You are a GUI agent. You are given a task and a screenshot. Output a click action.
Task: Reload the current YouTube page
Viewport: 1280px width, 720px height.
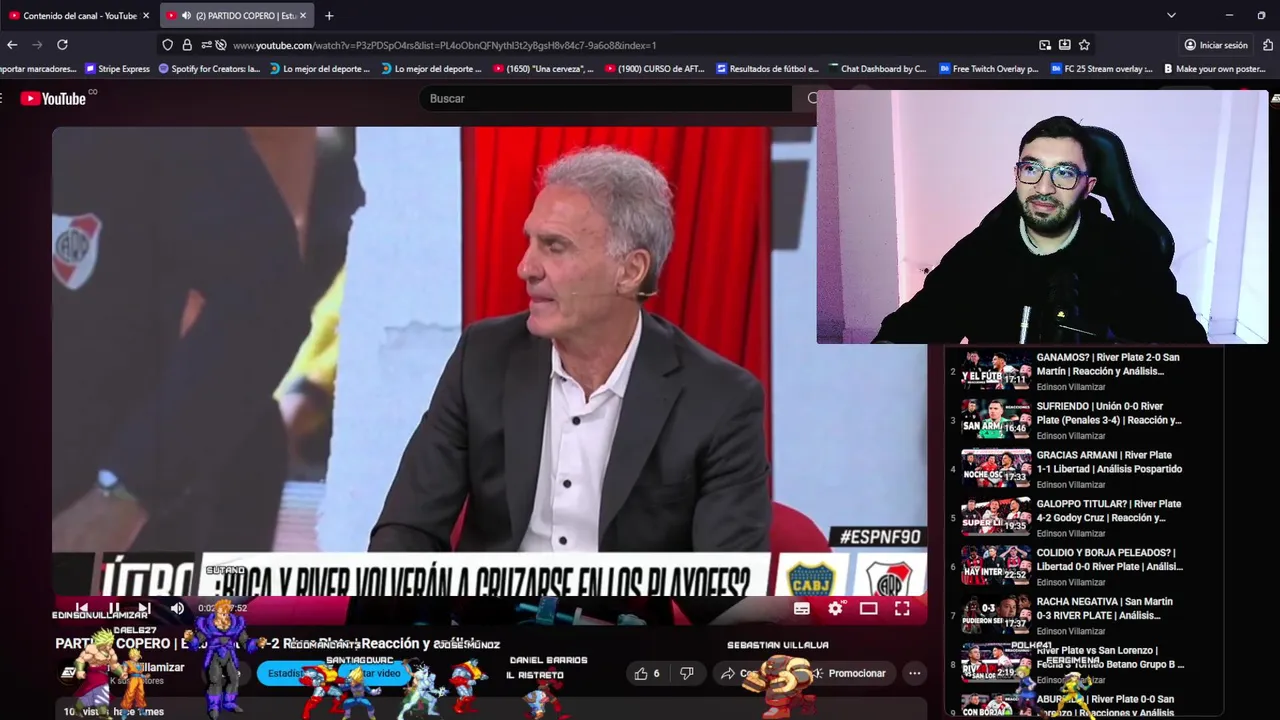[x=62, y=45]
